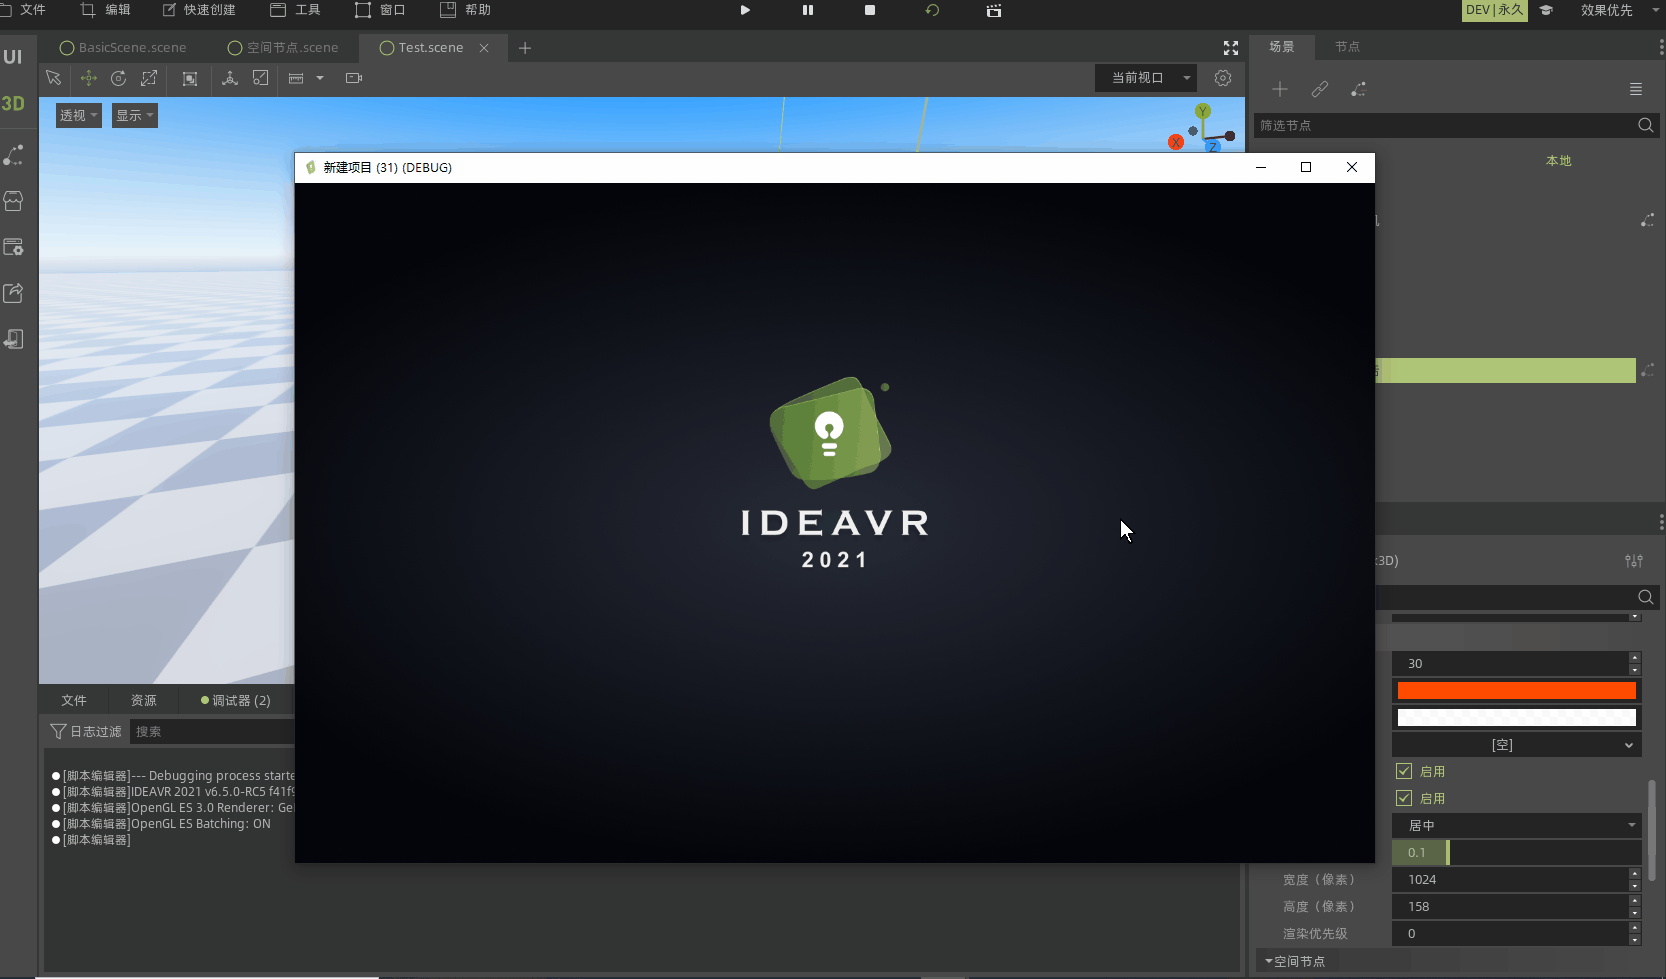Uncheck the second 启用 checkbox
The image size is (1666, 979).
tap(1404, 799)
